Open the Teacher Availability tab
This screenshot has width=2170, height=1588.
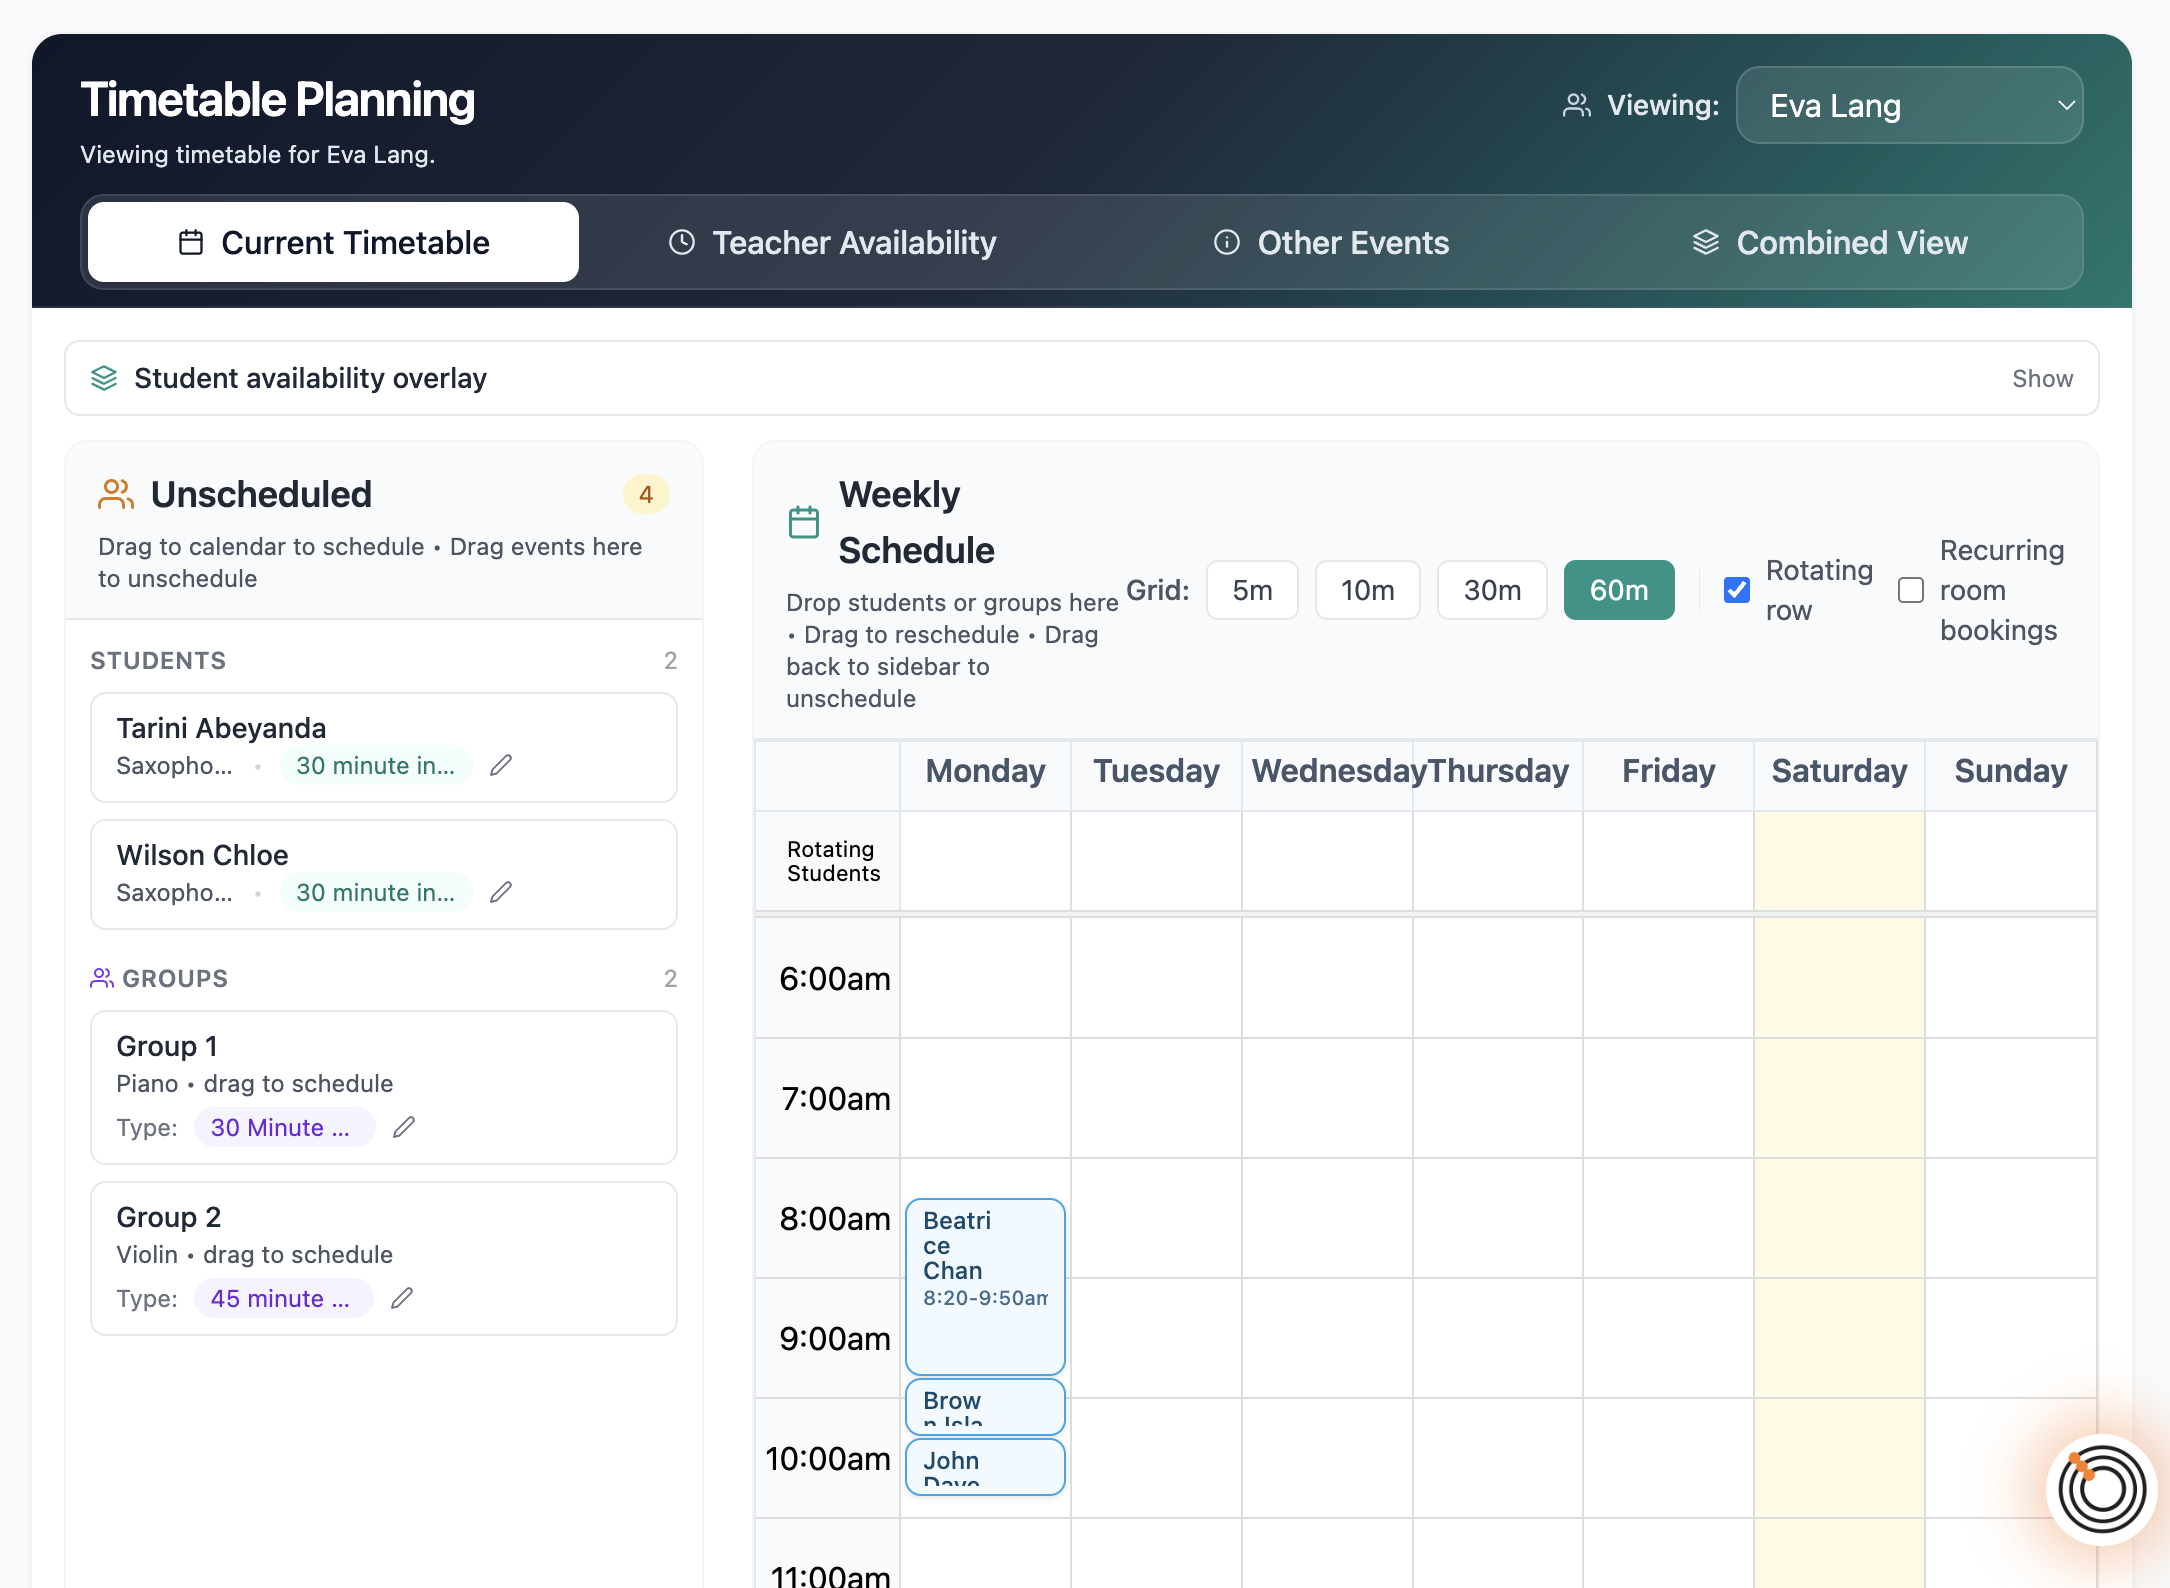(x=832, y=242)
